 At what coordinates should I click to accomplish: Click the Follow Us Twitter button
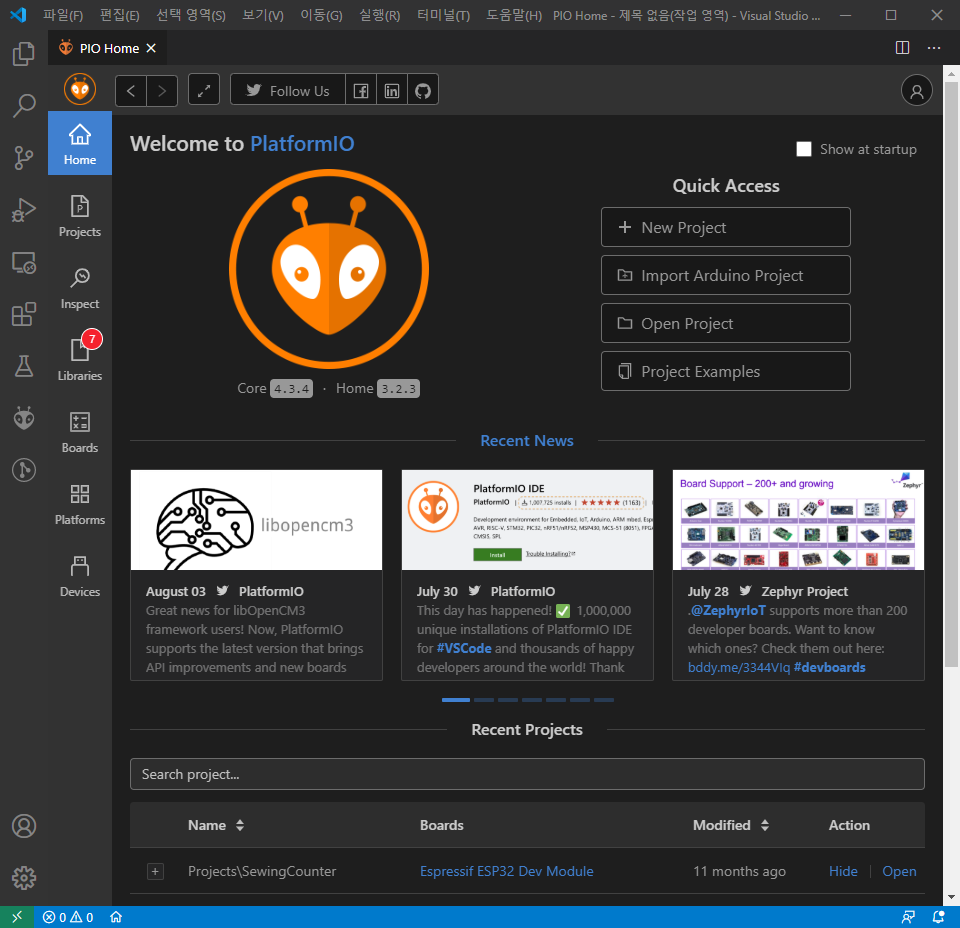pyautogui.click(x=288, y=91)
